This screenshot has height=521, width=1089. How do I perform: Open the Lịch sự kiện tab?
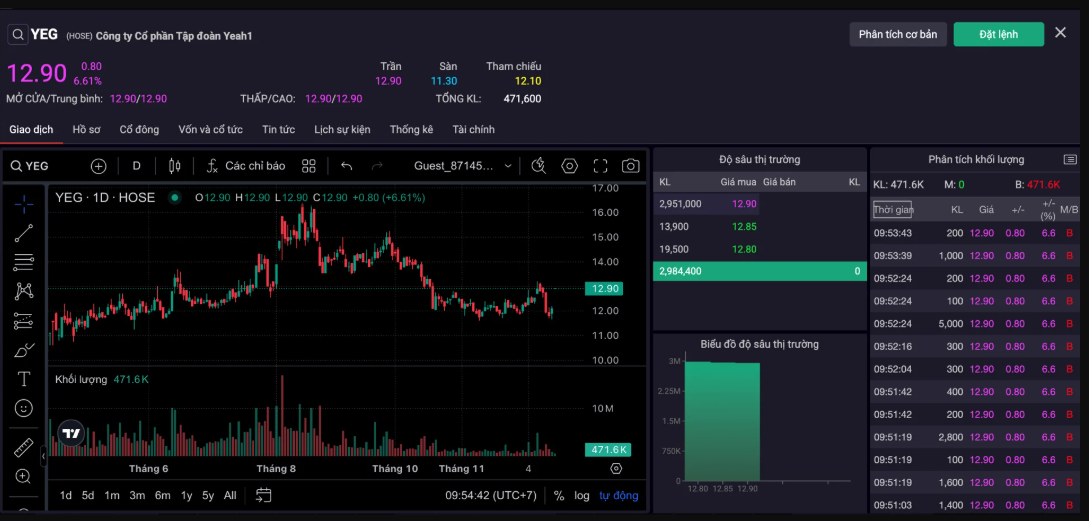coord(342,130)
